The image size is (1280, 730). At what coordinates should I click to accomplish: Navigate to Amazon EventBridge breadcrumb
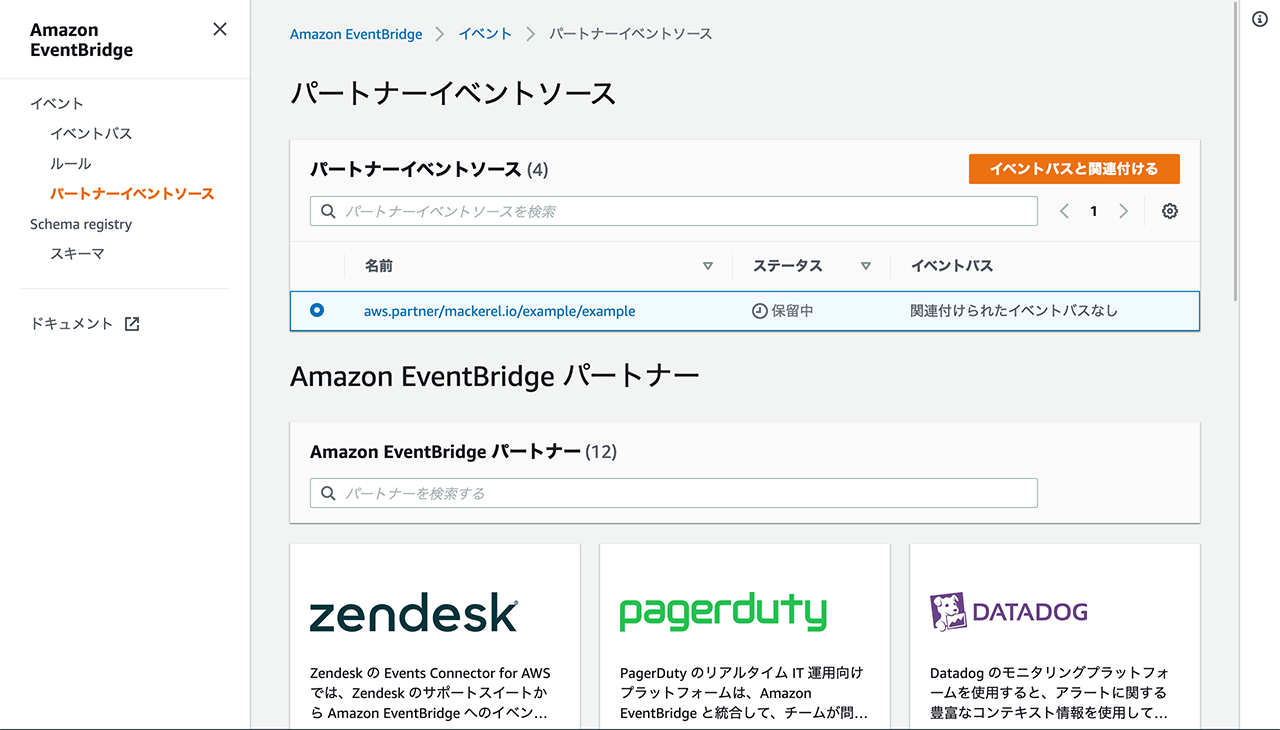click(356, 34)
